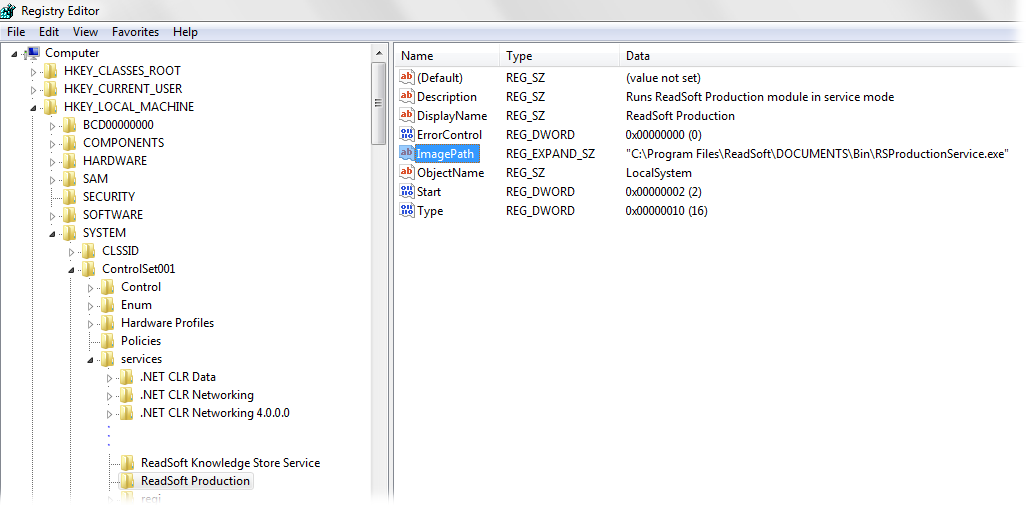Select the DisplayName value entry
Viewport: 1026px width, 505px height.
451,115
